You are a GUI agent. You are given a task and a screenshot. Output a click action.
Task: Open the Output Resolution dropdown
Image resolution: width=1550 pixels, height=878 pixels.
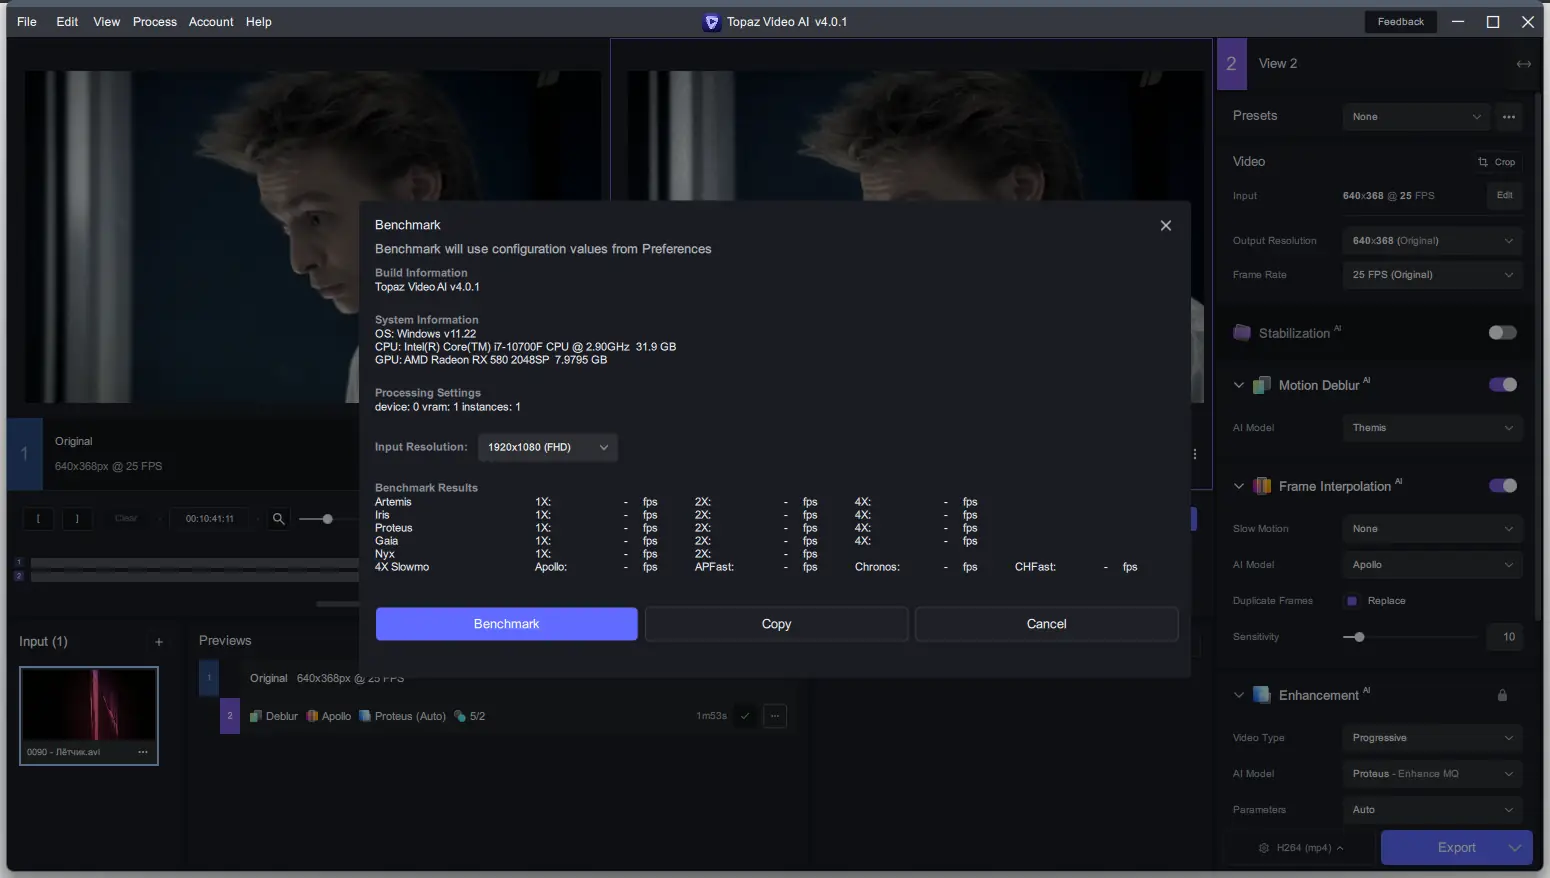click(1432, 241)
